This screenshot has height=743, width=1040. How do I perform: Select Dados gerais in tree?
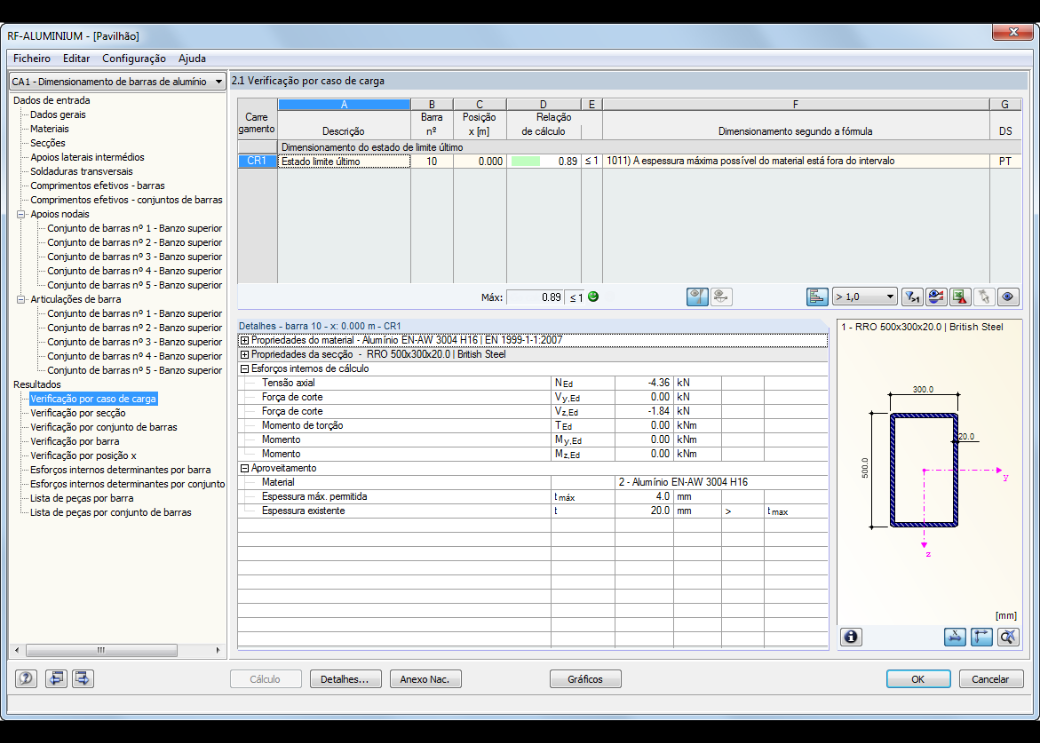point(58,115)
